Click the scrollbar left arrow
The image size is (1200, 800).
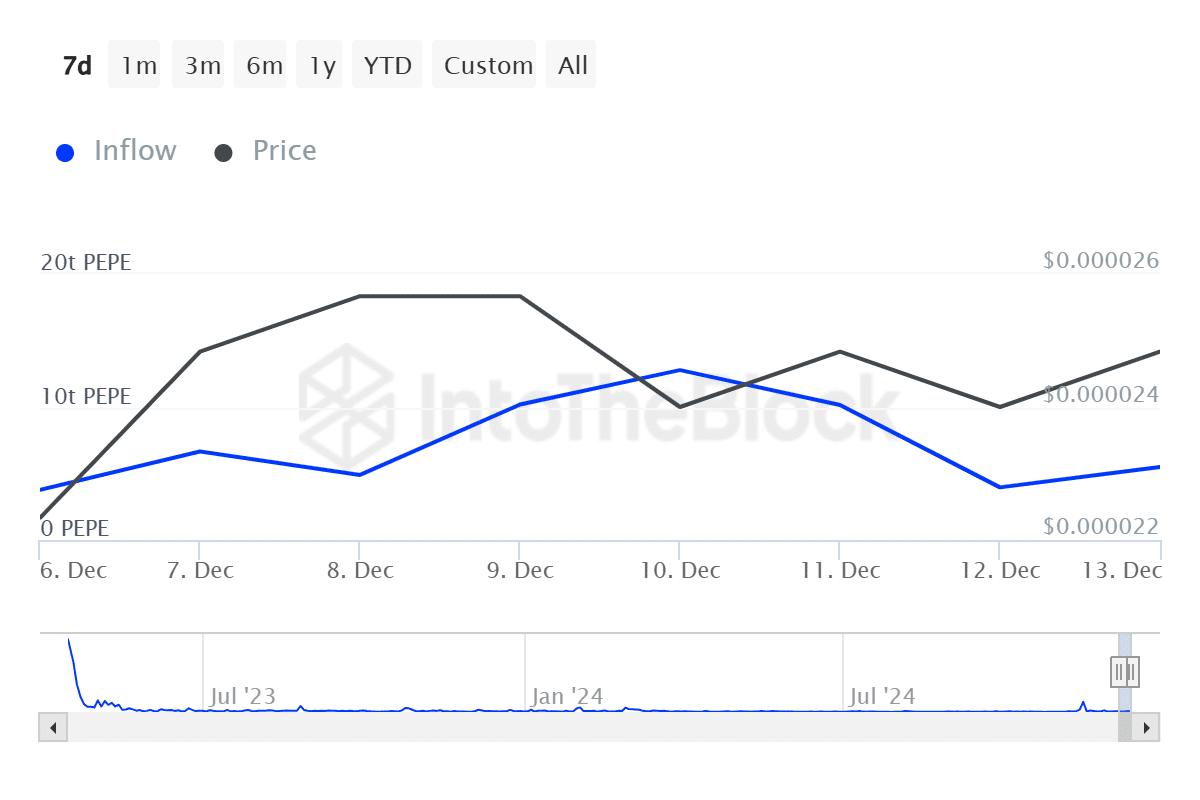coord(52,727)
